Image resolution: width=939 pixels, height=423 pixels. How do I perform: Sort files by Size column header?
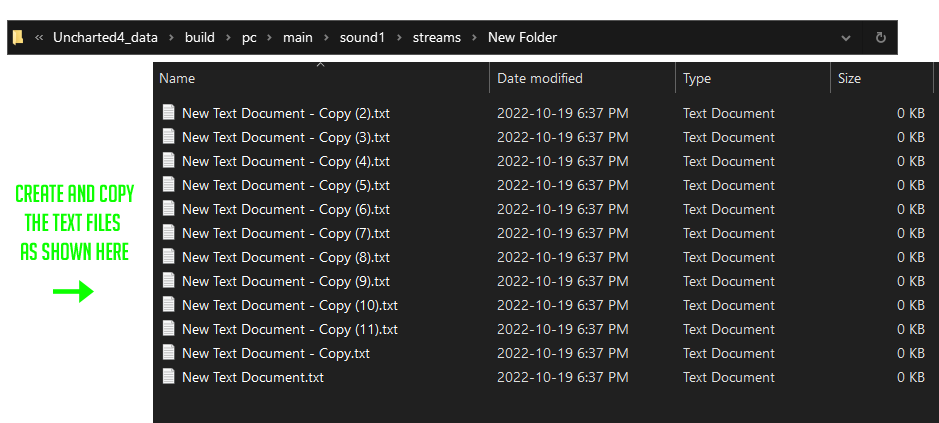[x=849, y=78]
